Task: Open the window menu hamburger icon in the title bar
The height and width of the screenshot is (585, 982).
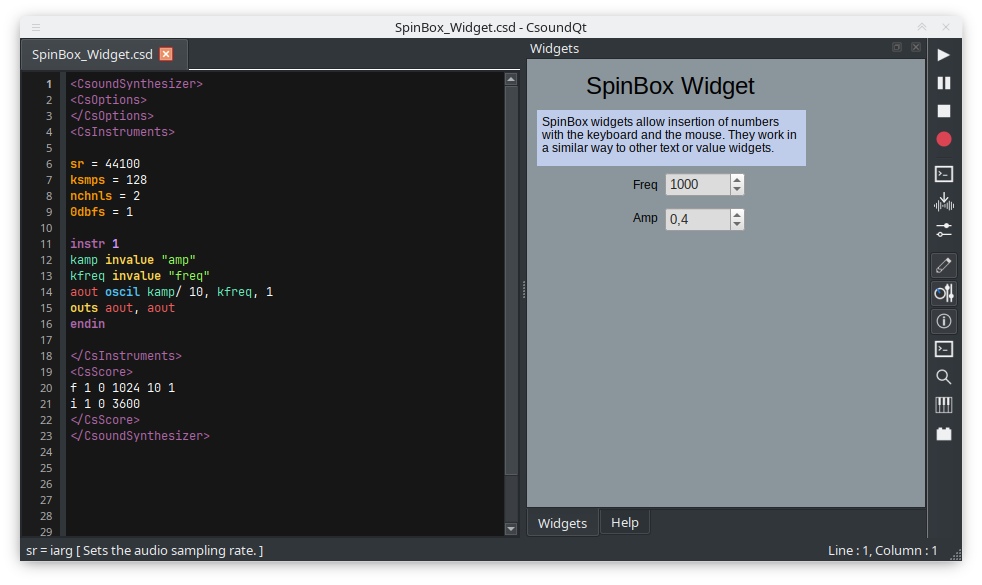Action: click(x=36, y=27)
